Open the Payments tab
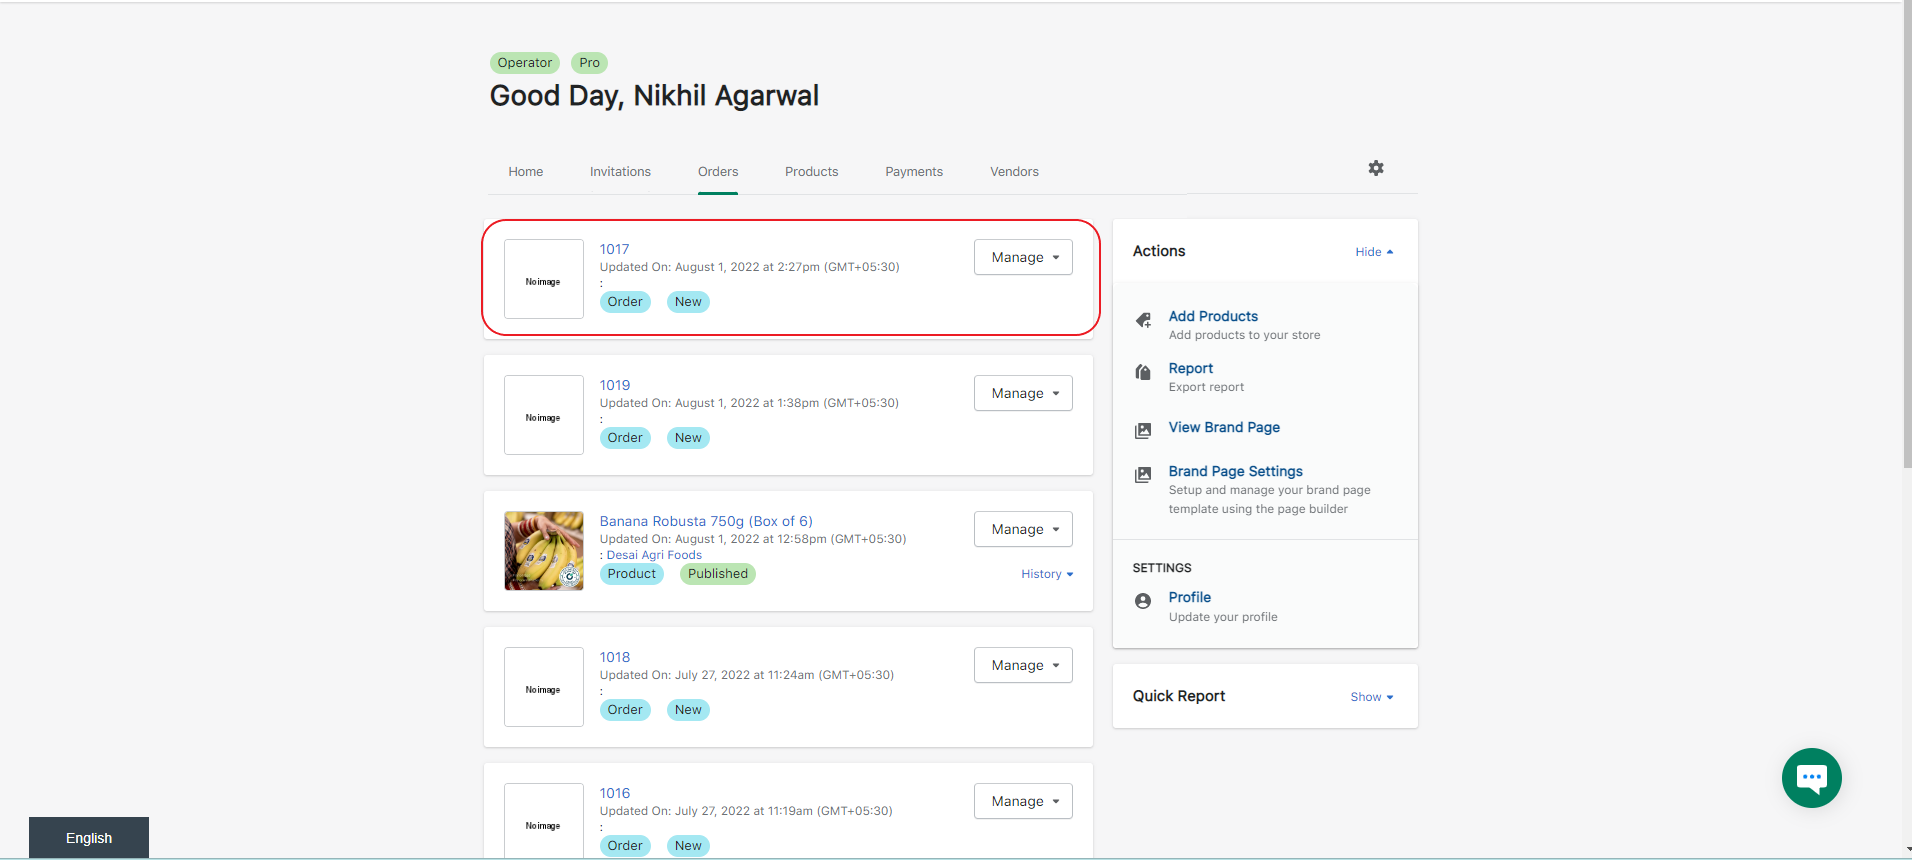The image size is (1912, 860). tap(914, 172)
